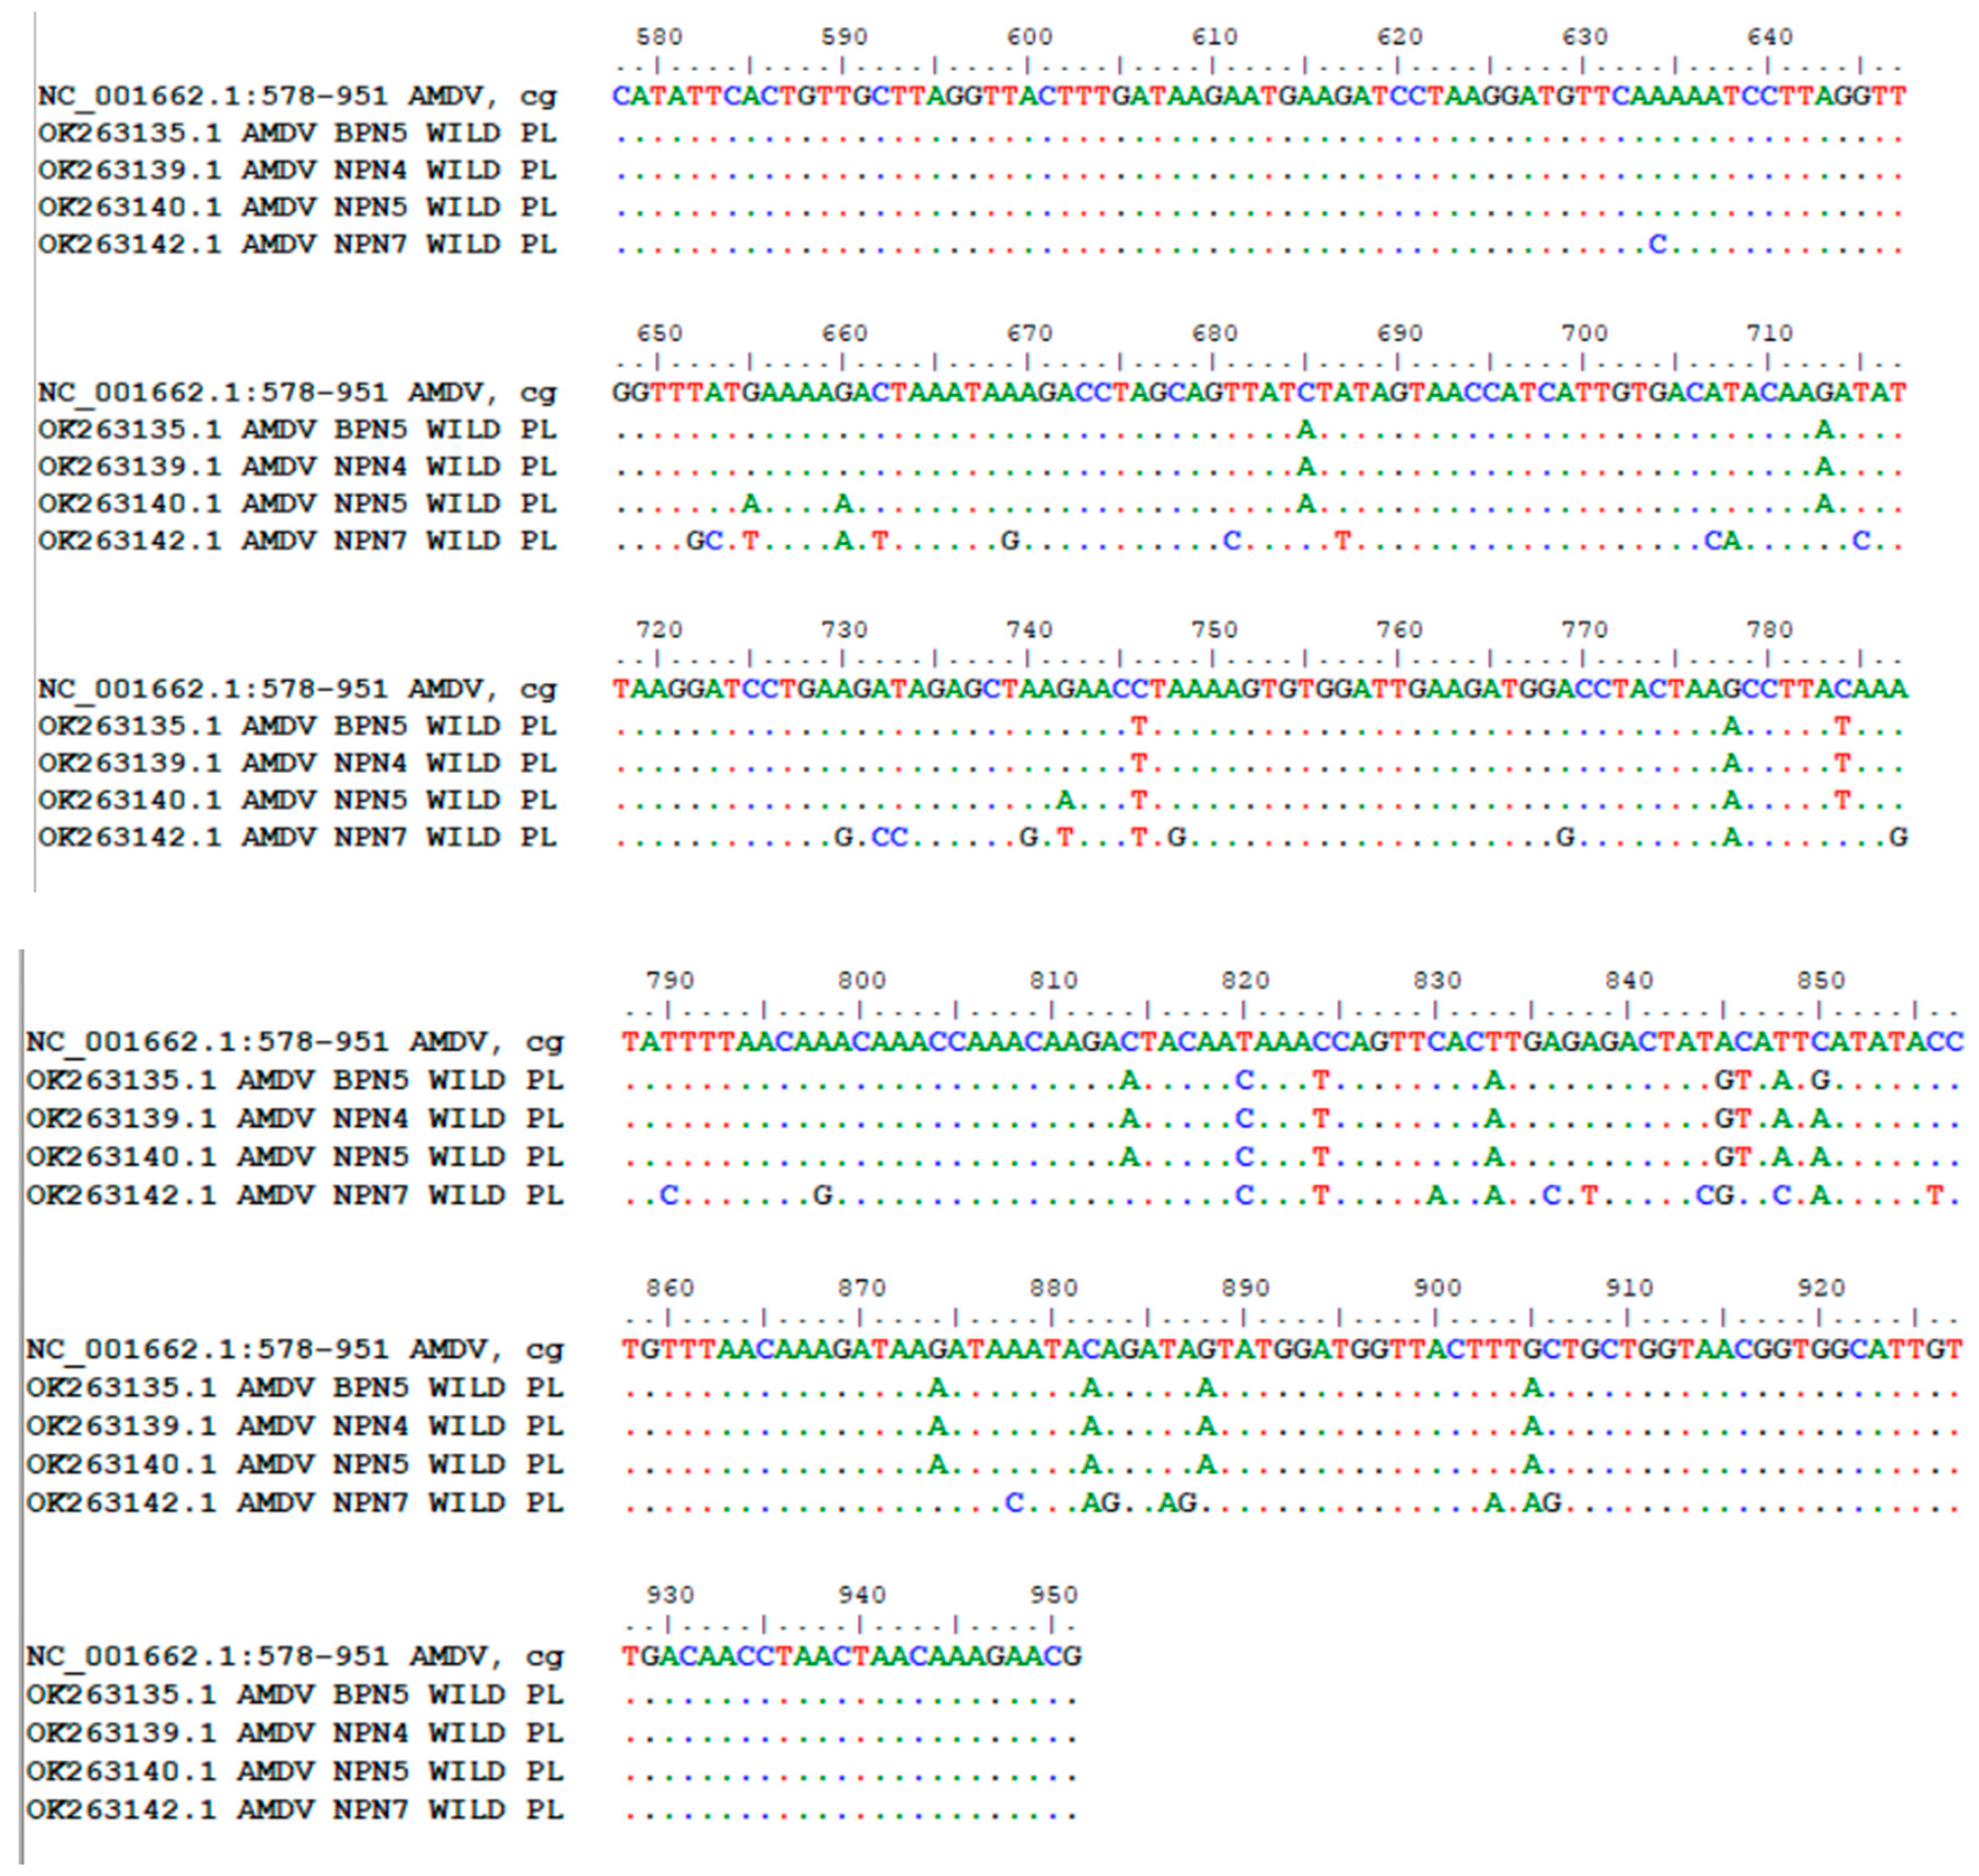
Task: Click the reference sequence TGACAACCTAACTAACAAAGAACG
Action: [851, 1657]
